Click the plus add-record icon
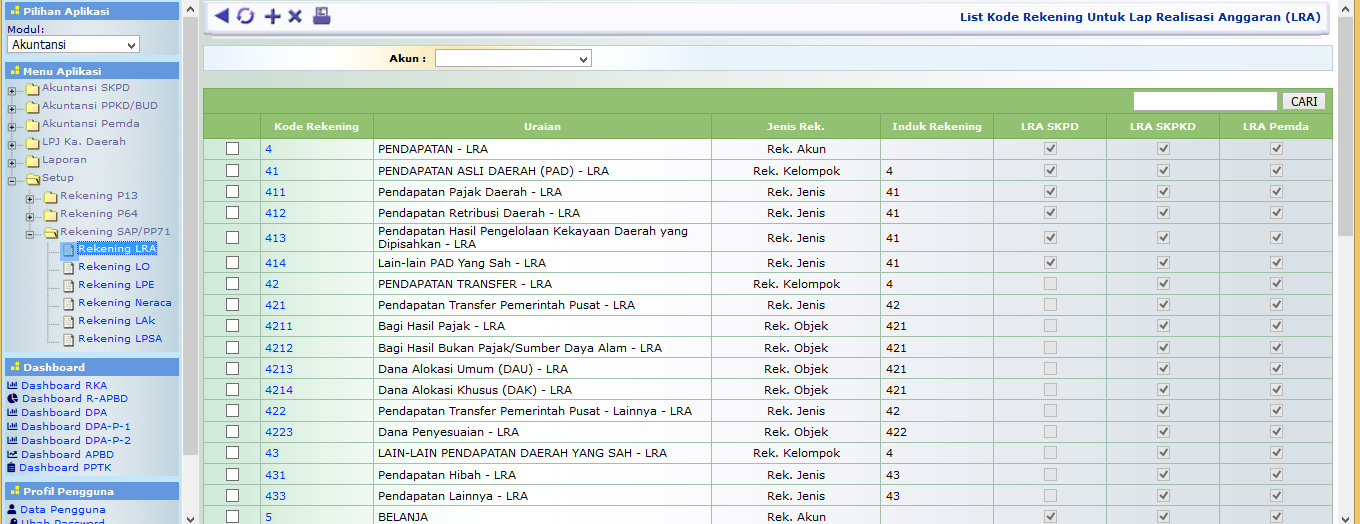 (271, 16)
